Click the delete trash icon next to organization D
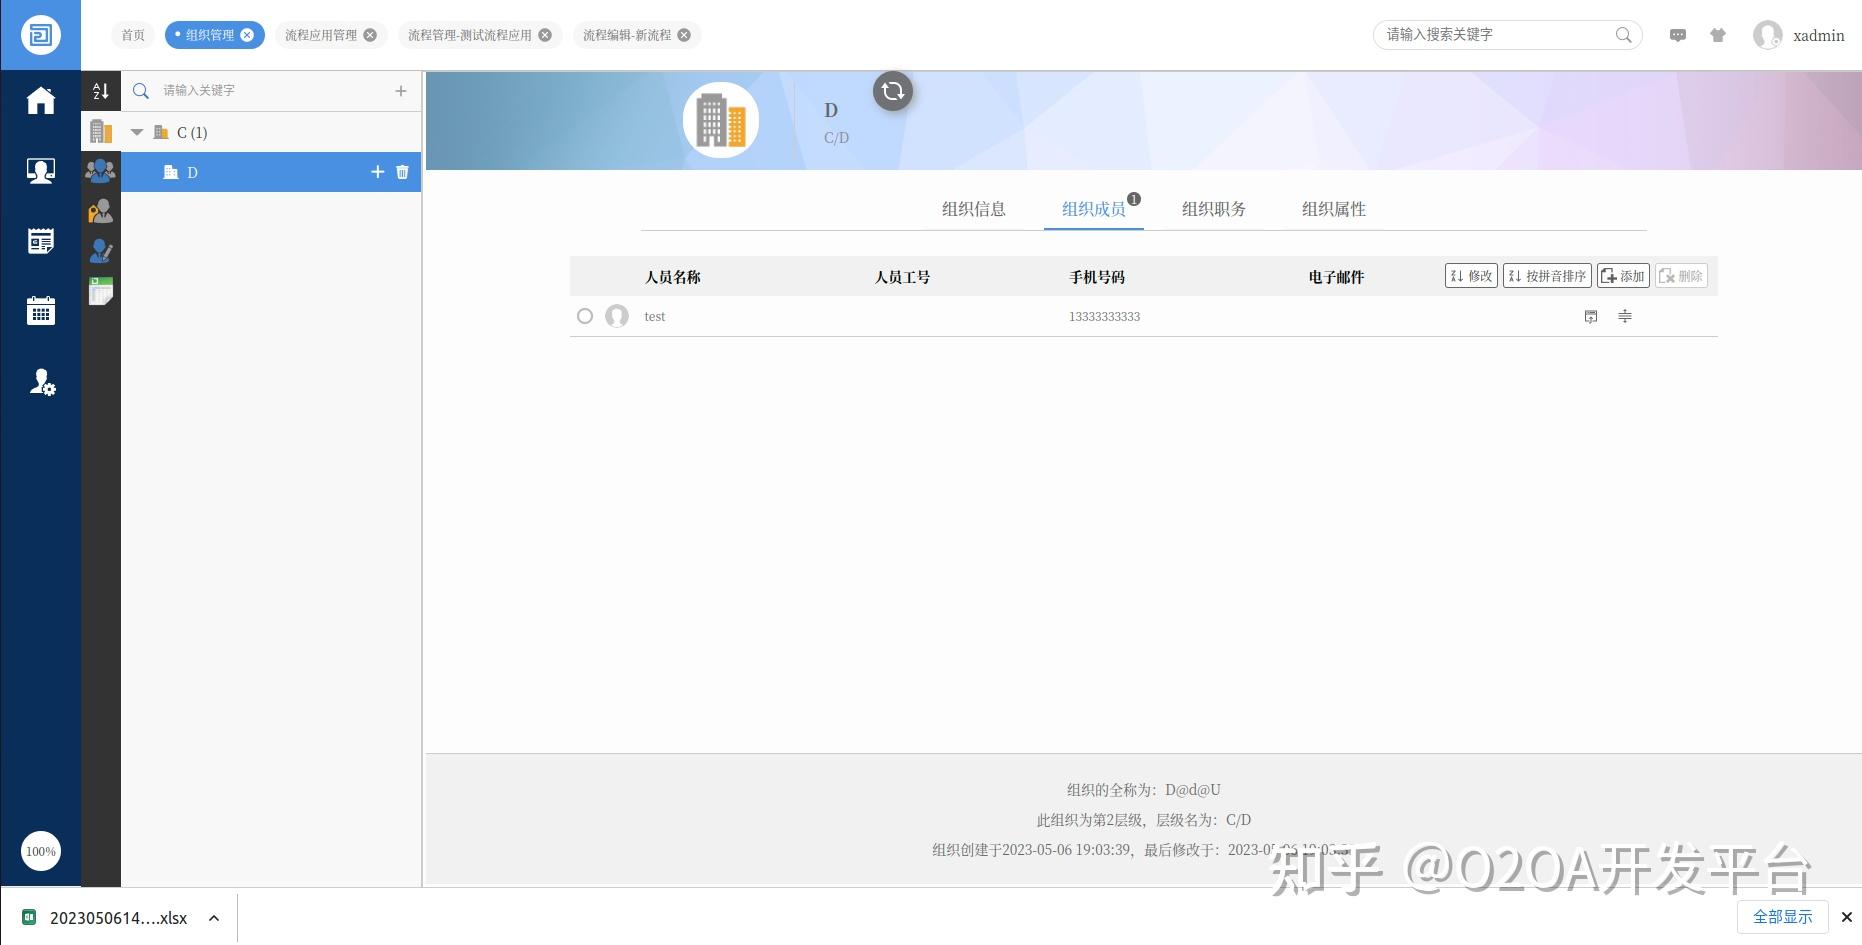Image resolution: width=1862 pixels, height=945 pixels. coord(402,172)
